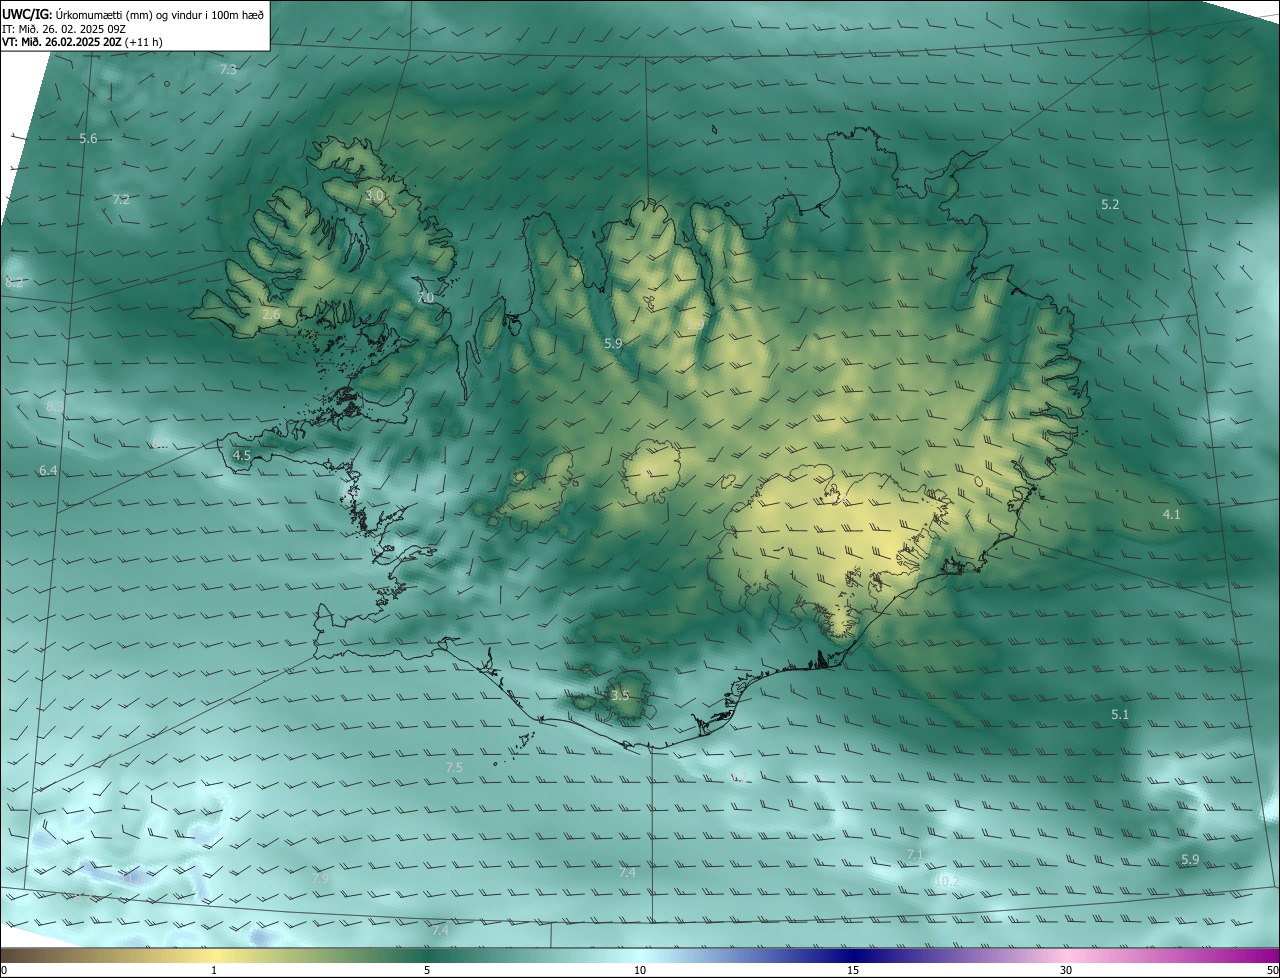This screenshot has width=1280, height=978.
Task: Click the 'VT: Mið. 26.02.2025 20Z (+11 h)' line
Action: [x=83, y=42]
